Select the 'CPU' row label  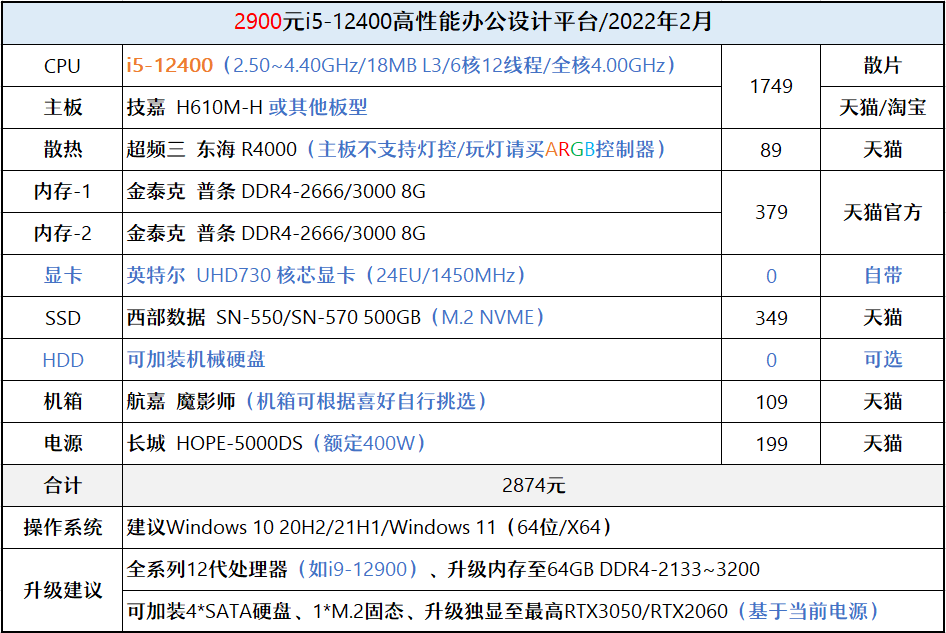point(62,66)
